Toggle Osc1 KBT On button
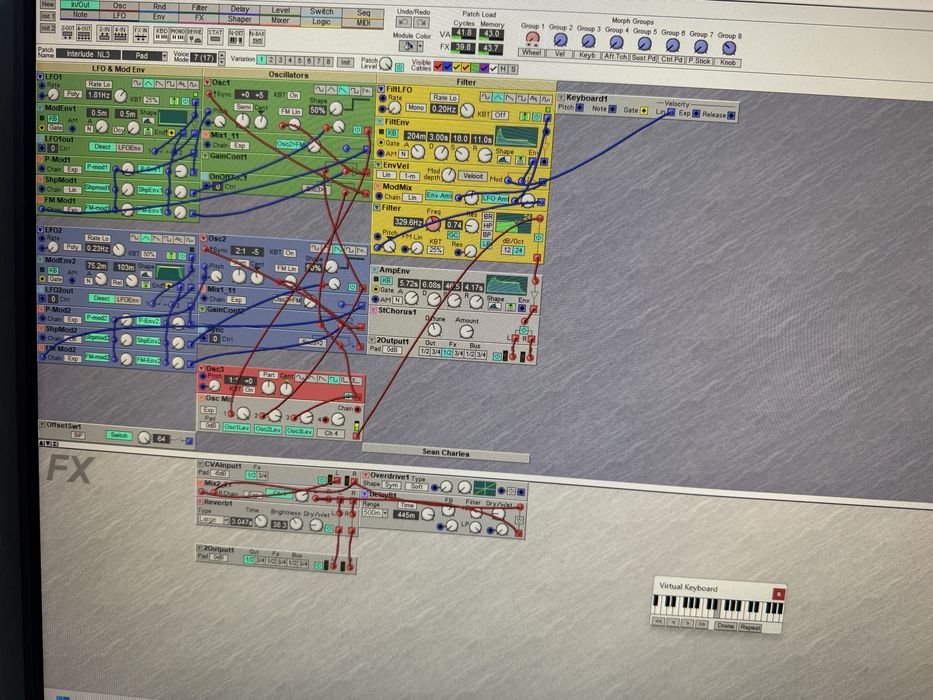 pyautogui.click(x=294, y=95)
